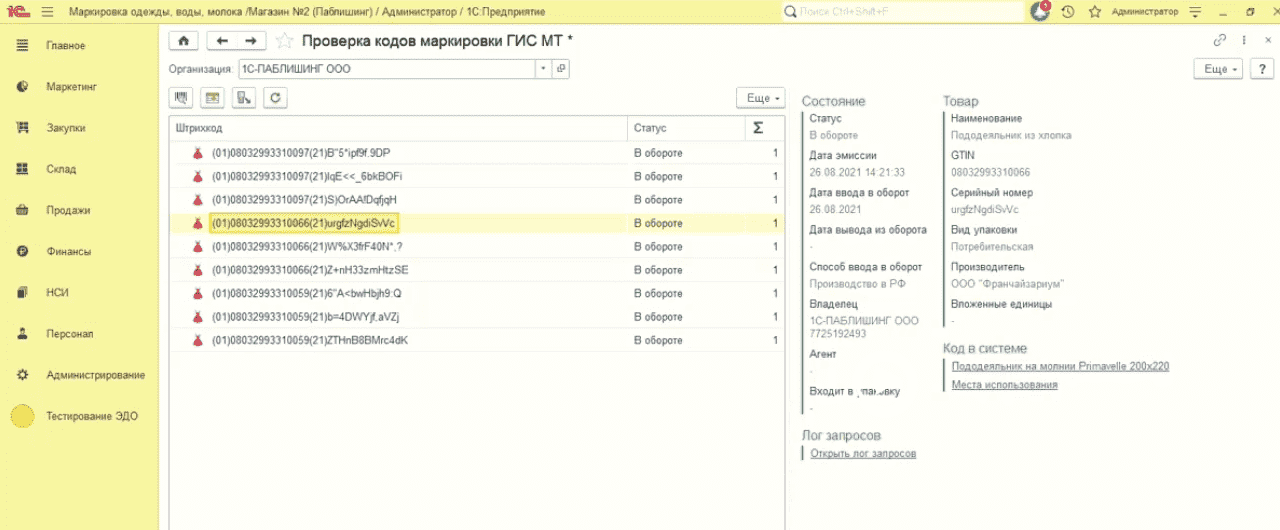
Task: Open link Пододеяльник на молнии Primavelle 200x220
Action: 1060,366
